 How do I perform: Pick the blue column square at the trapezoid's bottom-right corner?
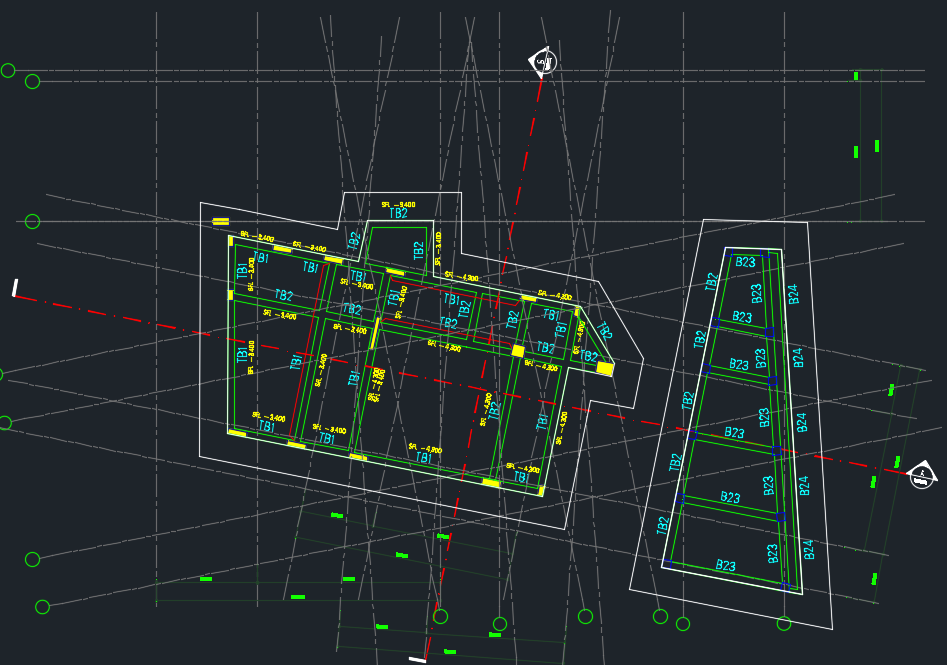click(x=785, y=585)
